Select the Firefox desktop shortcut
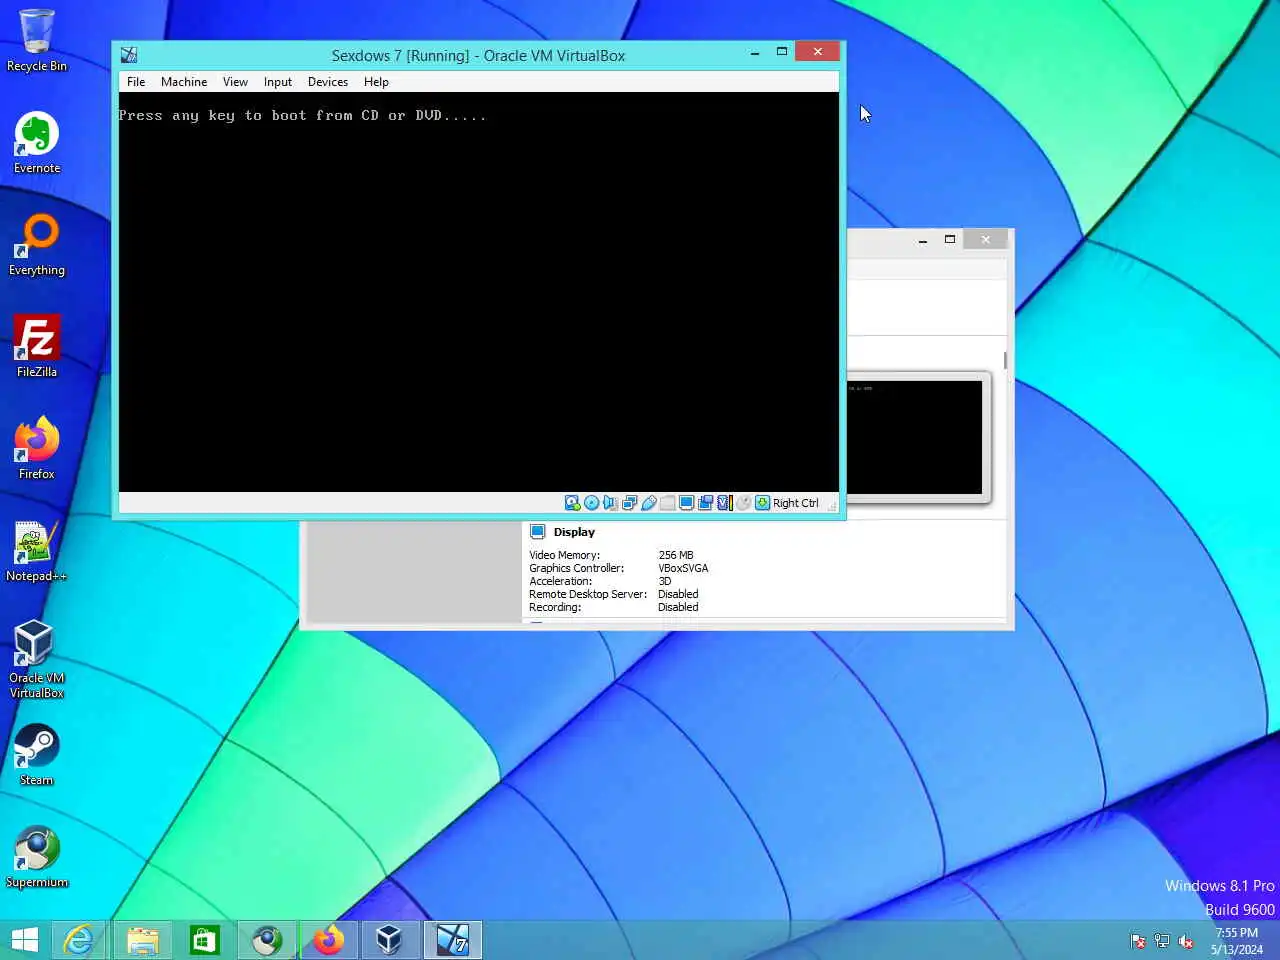Viewport: 1280px width, 960px height. (37, 449)
